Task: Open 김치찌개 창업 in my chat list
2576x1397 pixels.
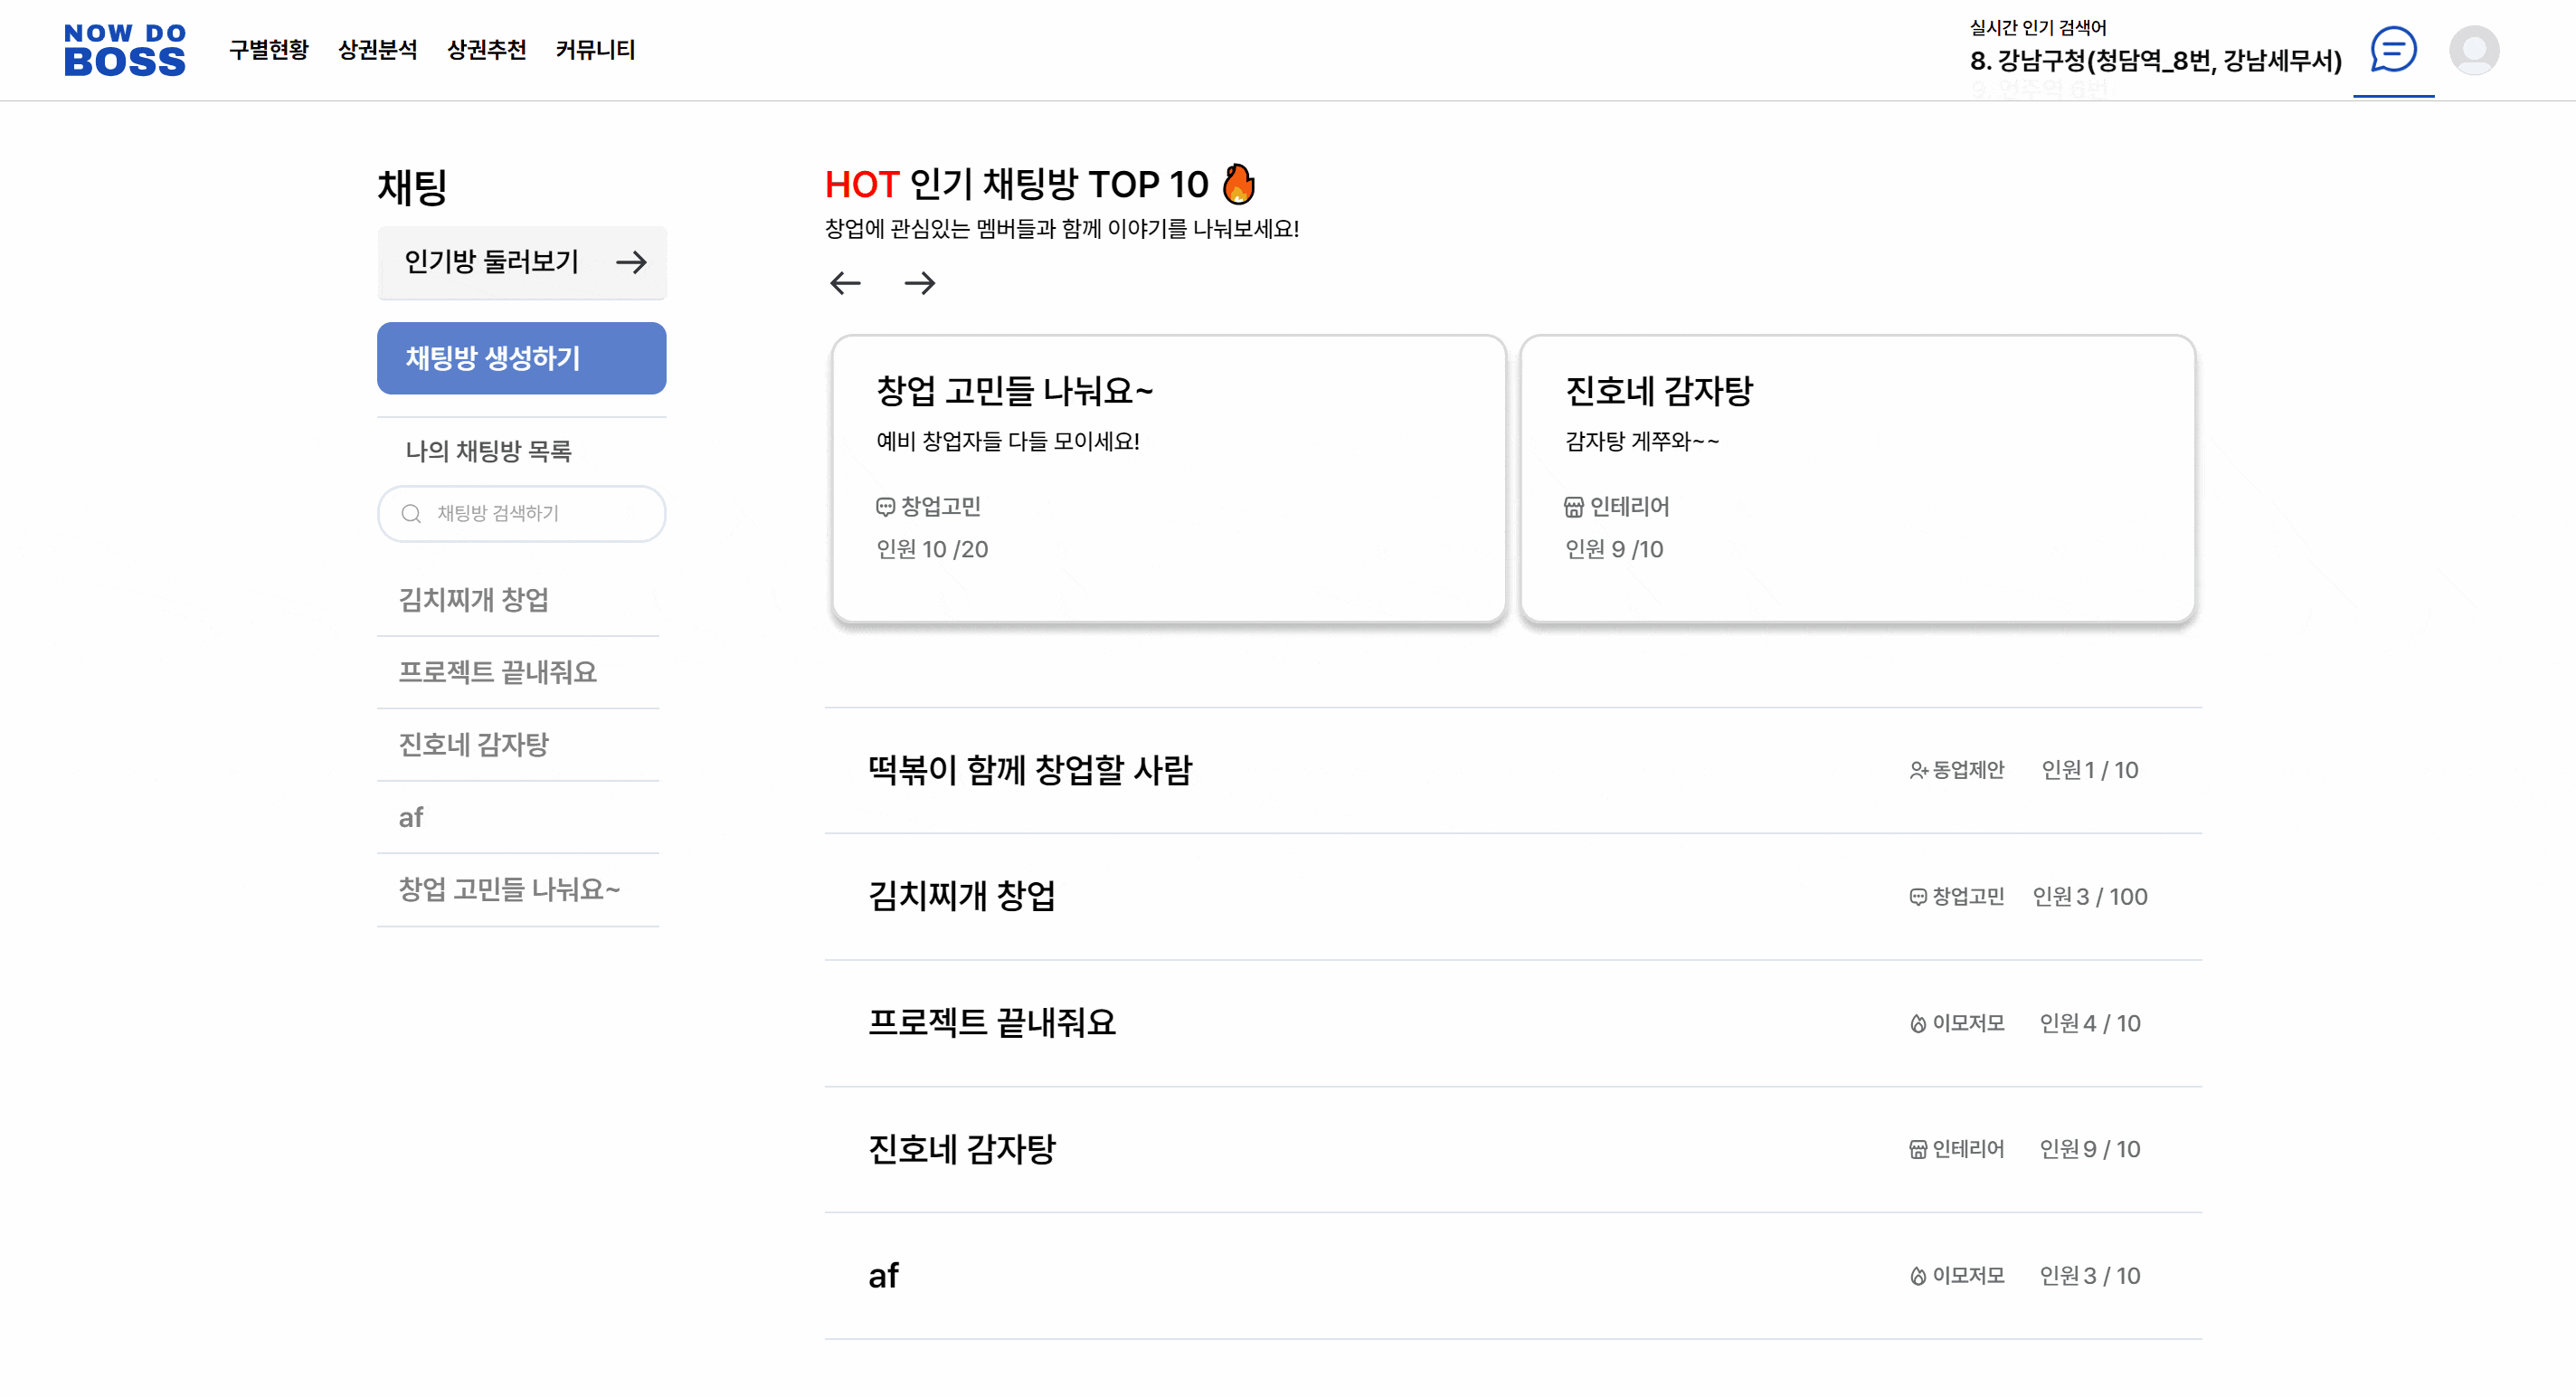Action: pos(474,599)
